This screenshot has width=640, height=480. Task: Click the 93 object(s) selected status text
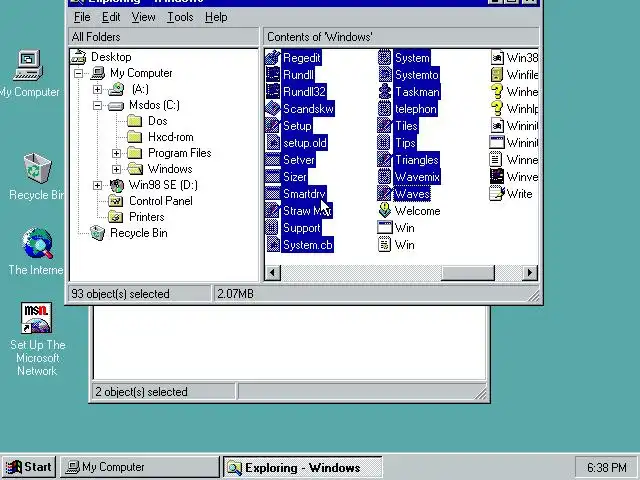pos(120,294)
